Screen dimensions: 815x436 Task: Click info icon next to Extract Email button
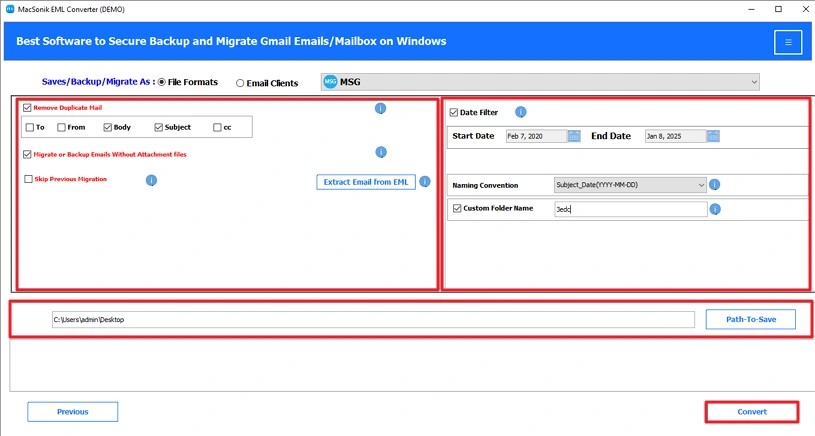425,181
